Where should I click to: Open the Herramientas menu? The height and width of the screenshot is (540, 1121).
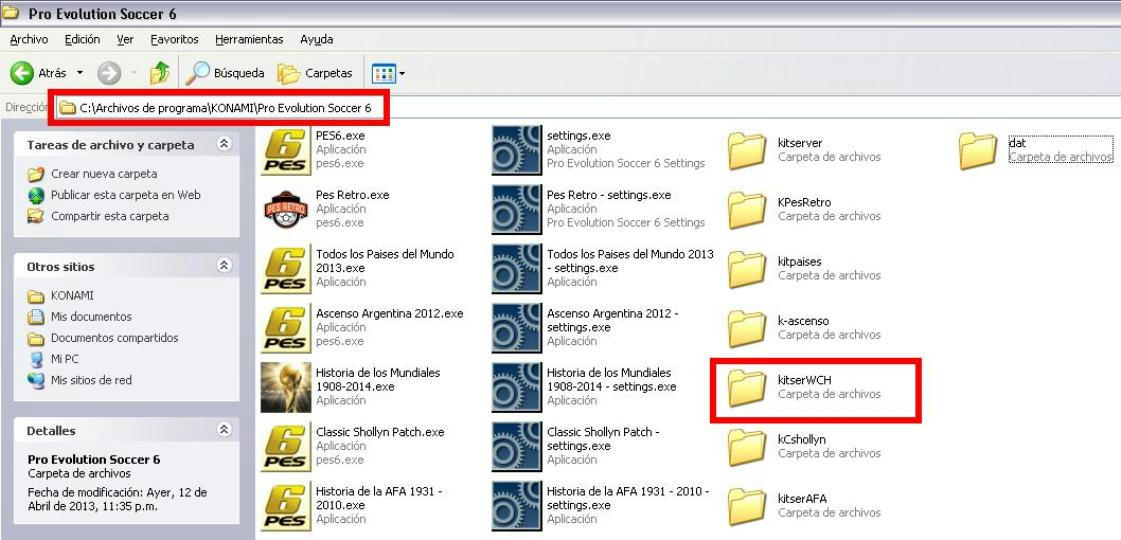(x=250, y=39)
